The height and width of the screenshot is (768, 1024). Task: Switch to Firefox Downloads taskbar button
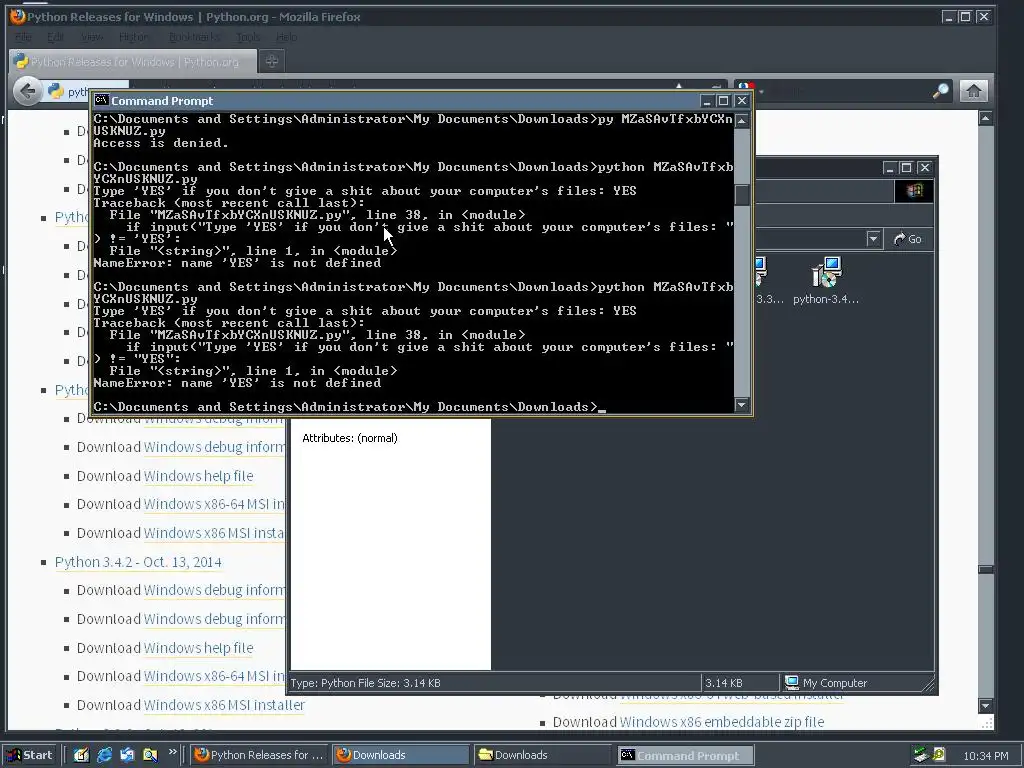tap(400, 755)
